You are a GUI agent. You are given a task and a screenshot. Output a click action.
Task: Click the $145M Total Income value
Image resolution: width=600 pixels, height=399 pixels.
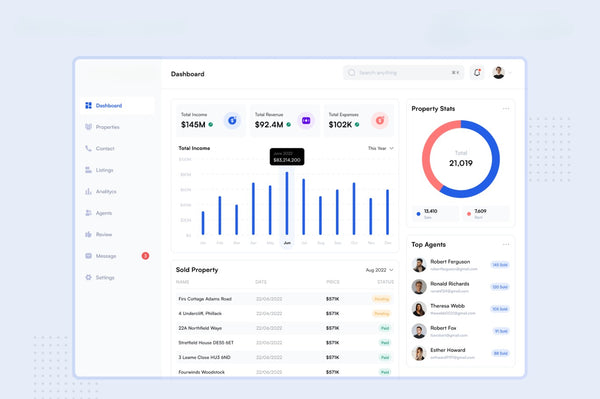193,125
